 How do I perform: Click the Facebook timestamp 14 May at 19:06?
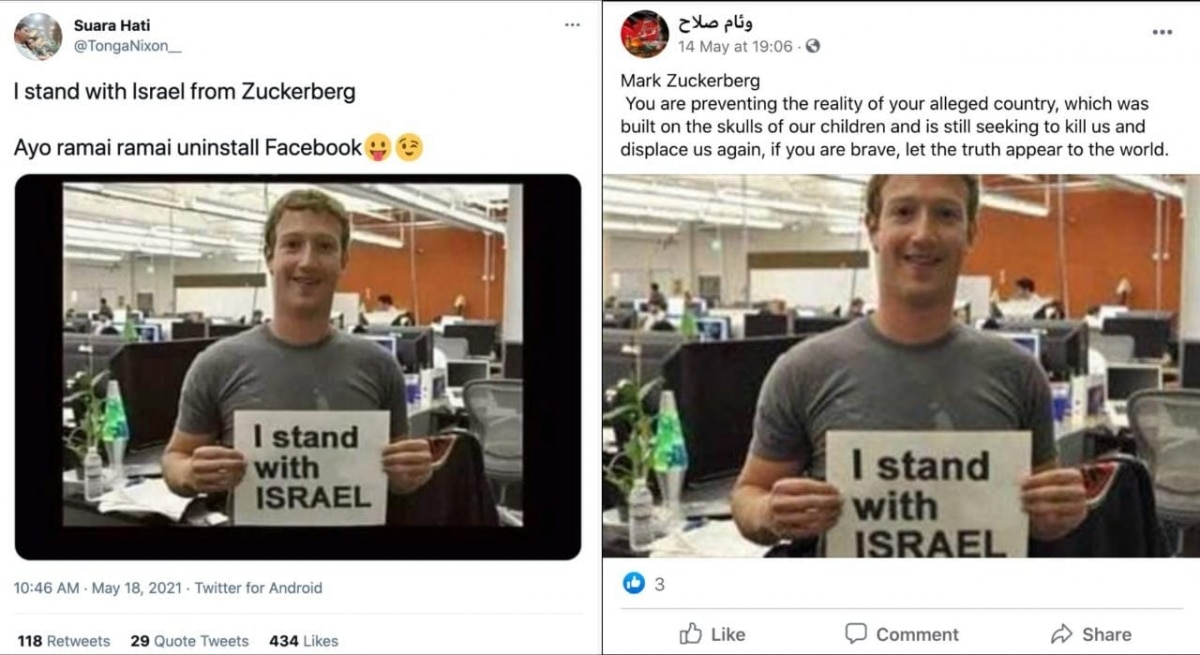click(x=735, y=46)
